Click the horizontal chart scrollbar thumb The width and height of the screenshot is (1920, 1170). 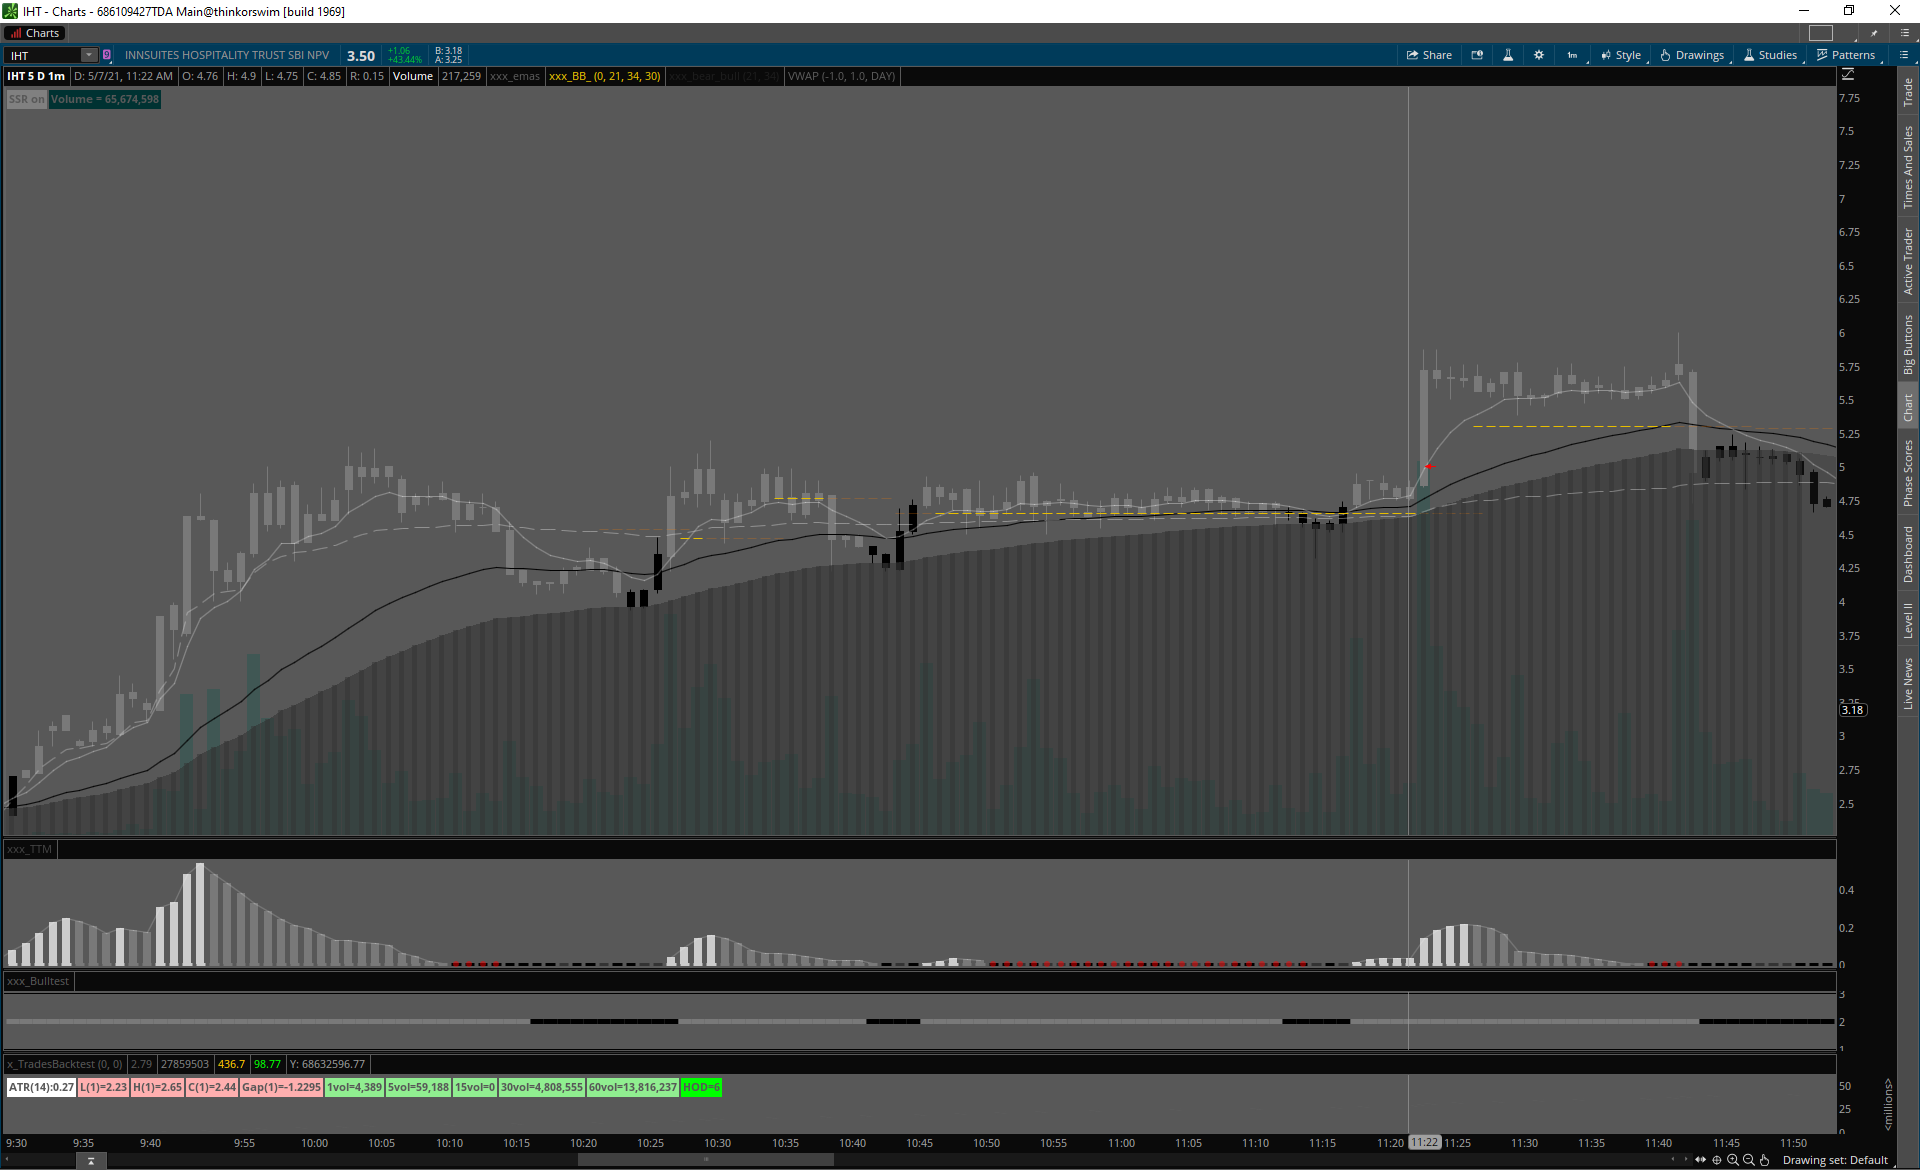(705, 1160)
